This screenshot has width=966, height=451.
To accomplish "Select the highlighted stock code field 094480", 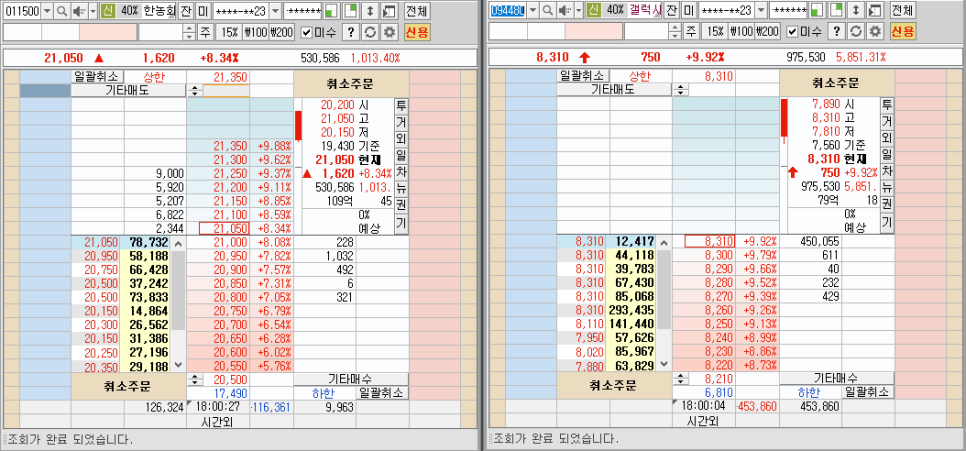I will pos(508,10).
